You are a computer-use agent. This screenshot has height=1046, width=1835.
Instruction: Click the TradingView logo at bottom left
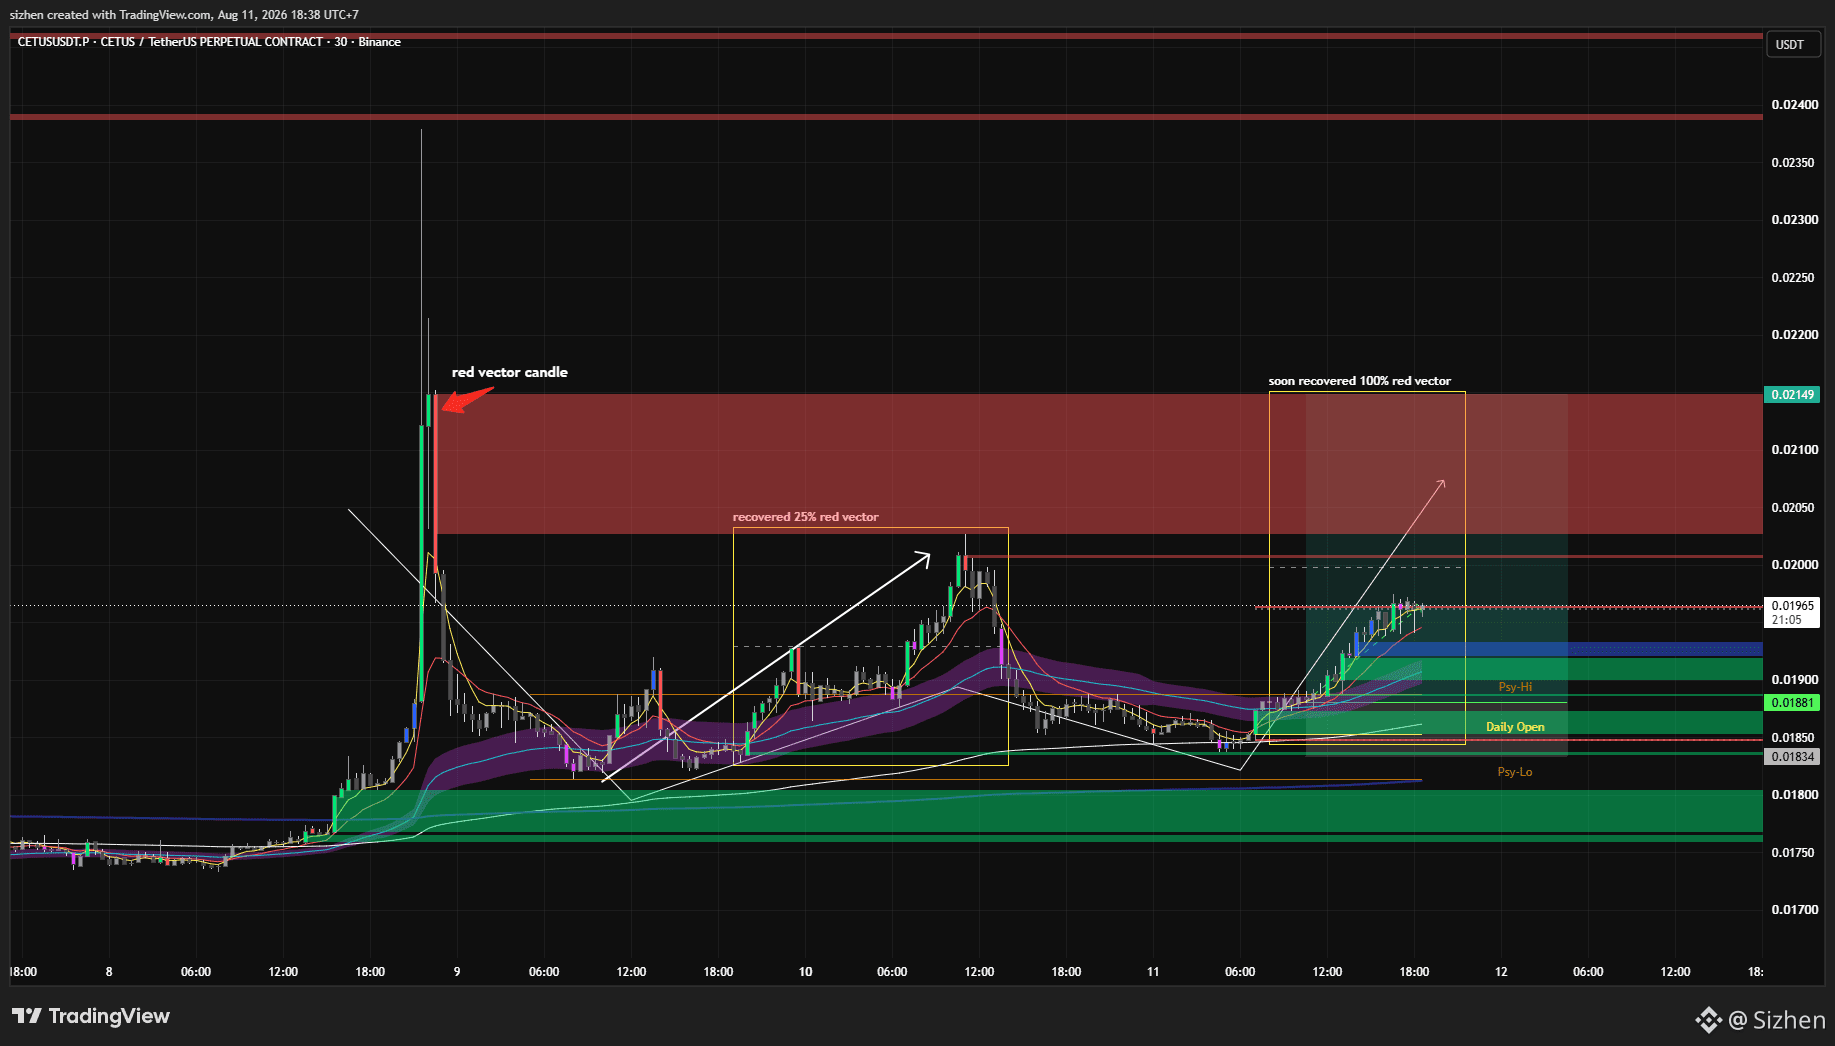[91, 1016]
